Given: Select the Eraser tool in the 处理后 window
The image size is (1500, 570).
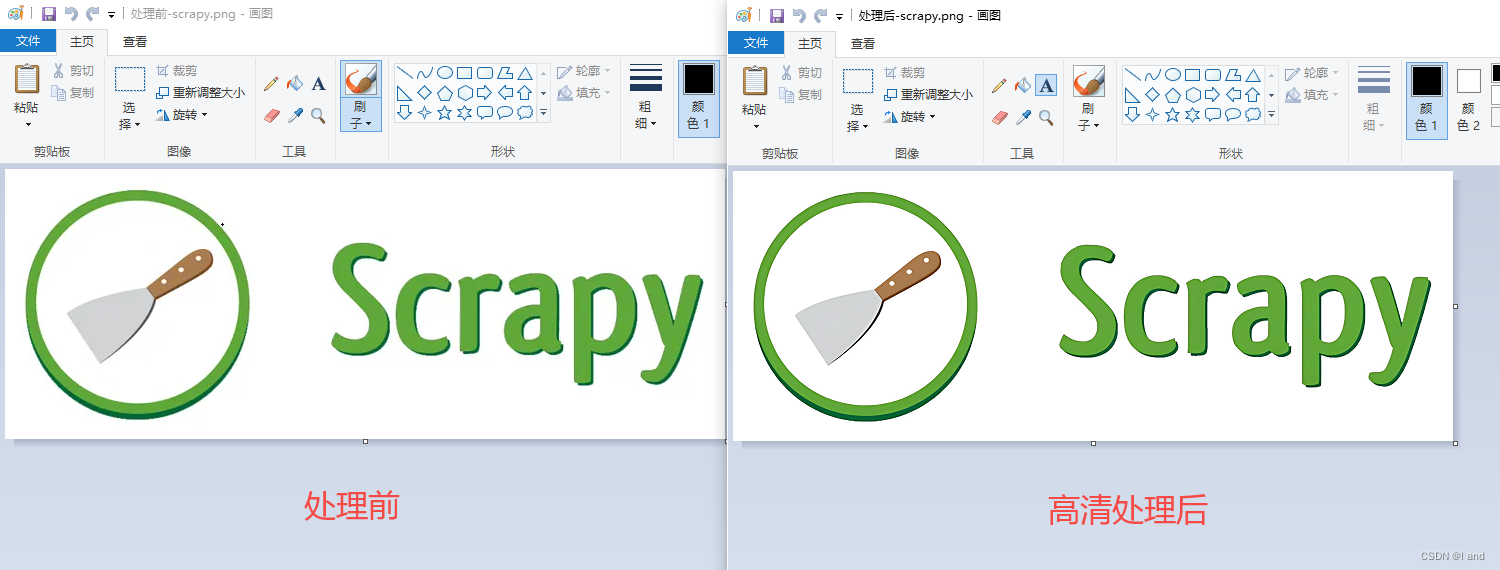Looking at the screenshot, I should (999, 118).
